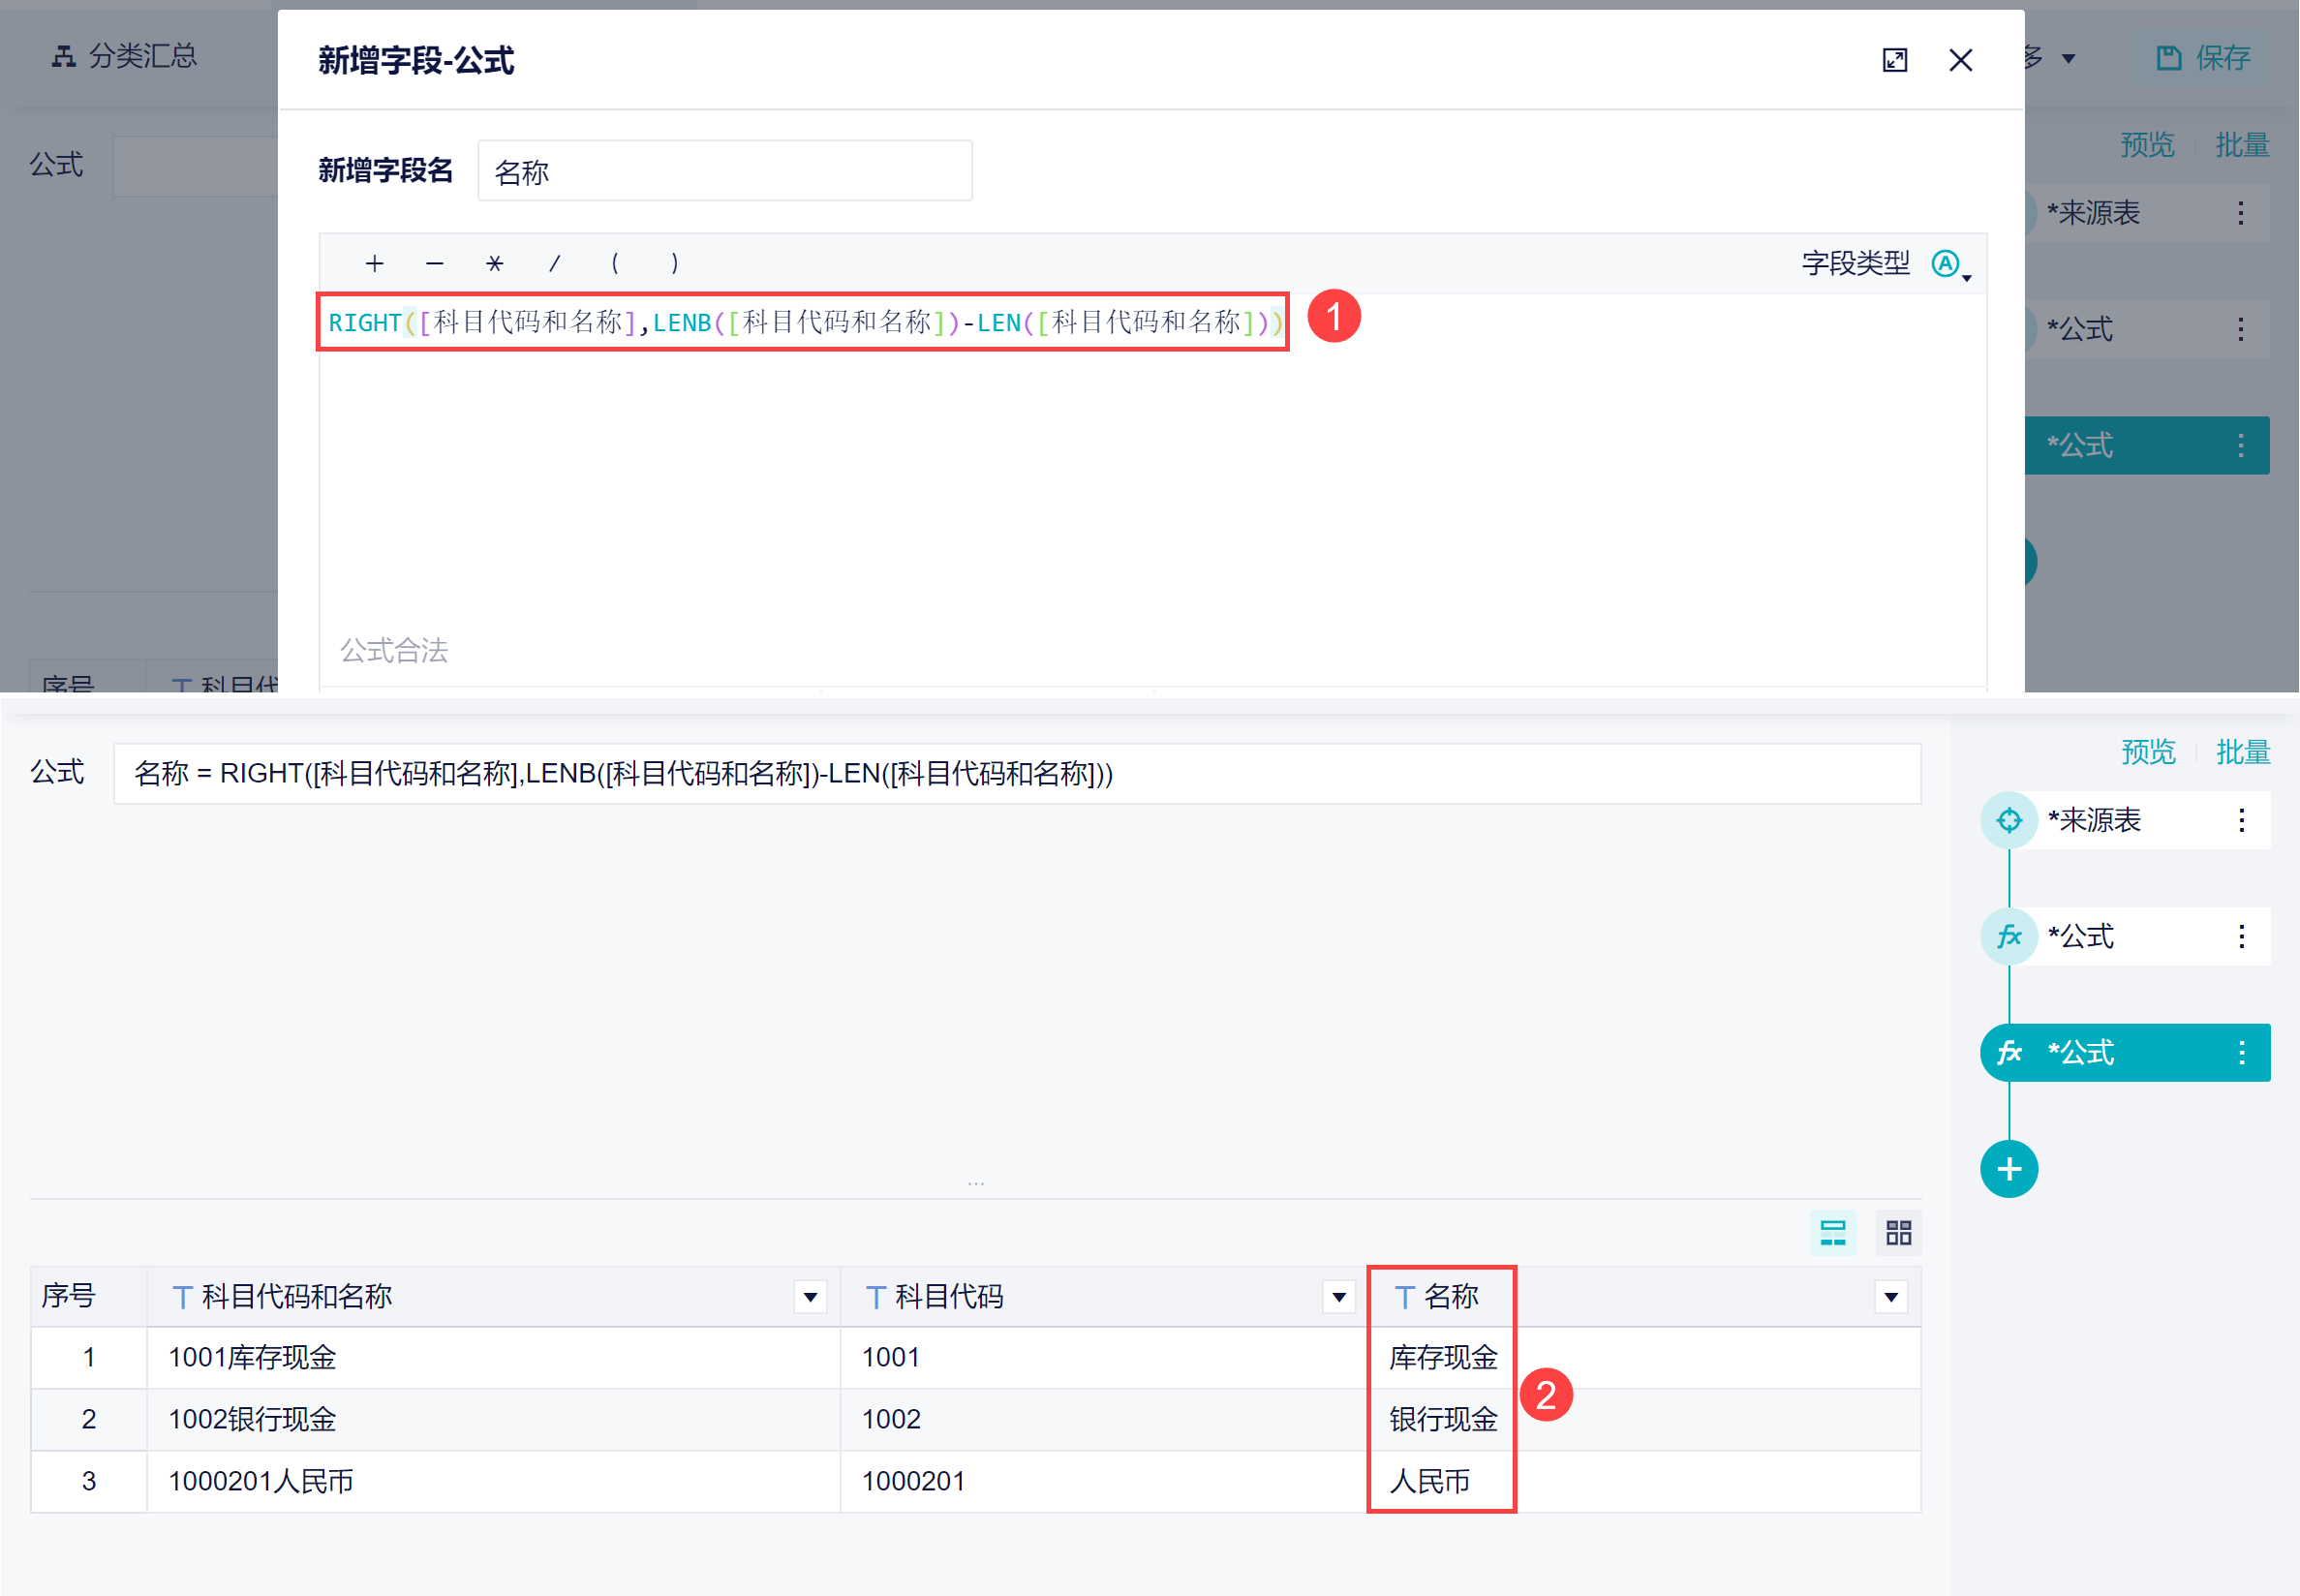
Task: Open 名称 column dropdown arrow
Action: pos(1891,1297)
